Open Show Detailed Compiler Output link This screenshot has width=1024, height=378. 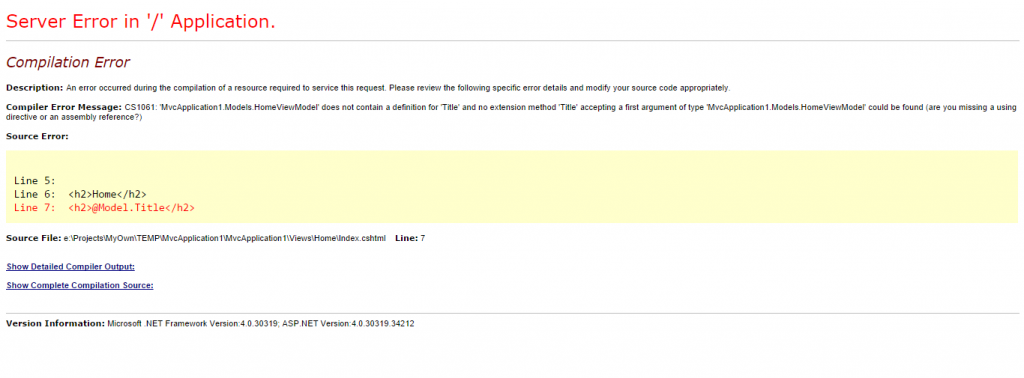tap(71, 266)
